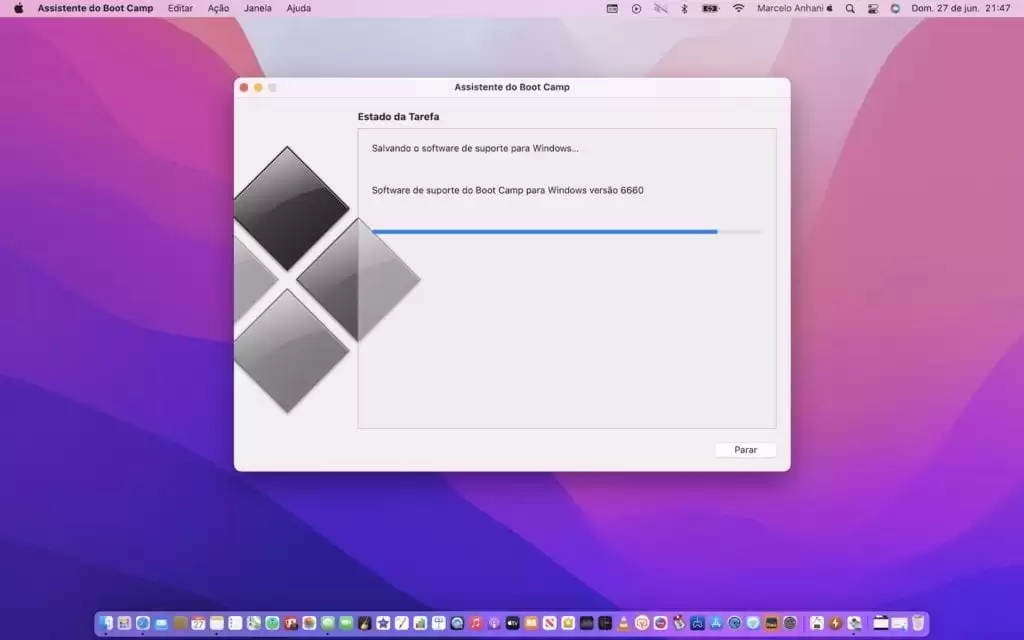Open Finder from the Dock

[106, 623]
